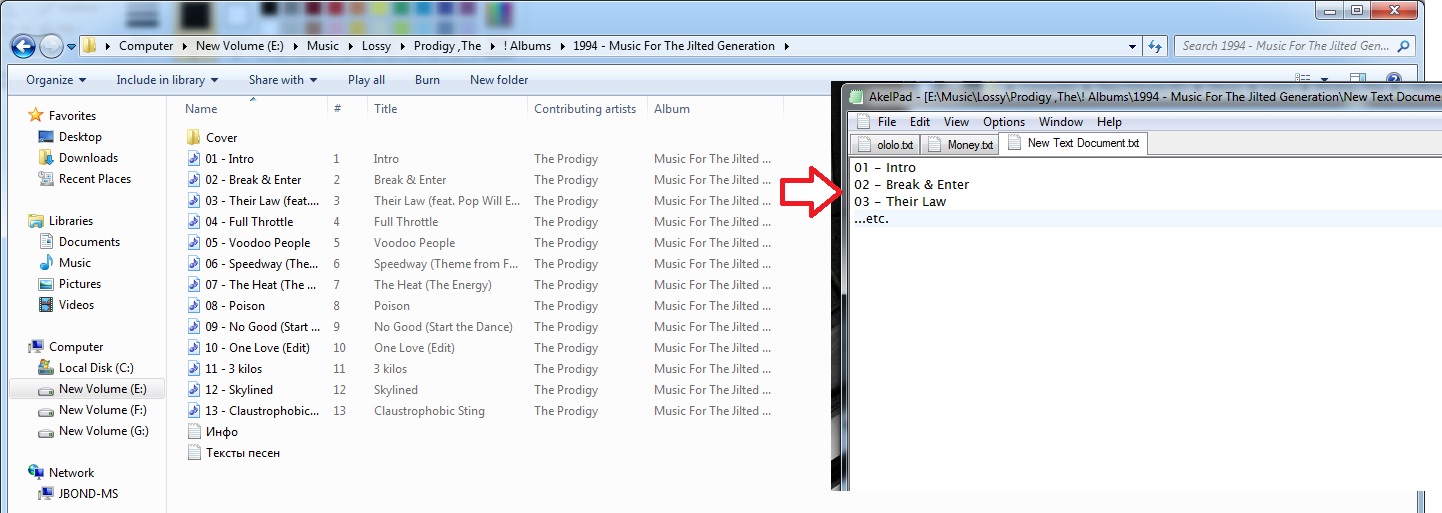Select the file icon for 08 - Poison
This screenshot has height=513, width=1442.
[194, 306]
